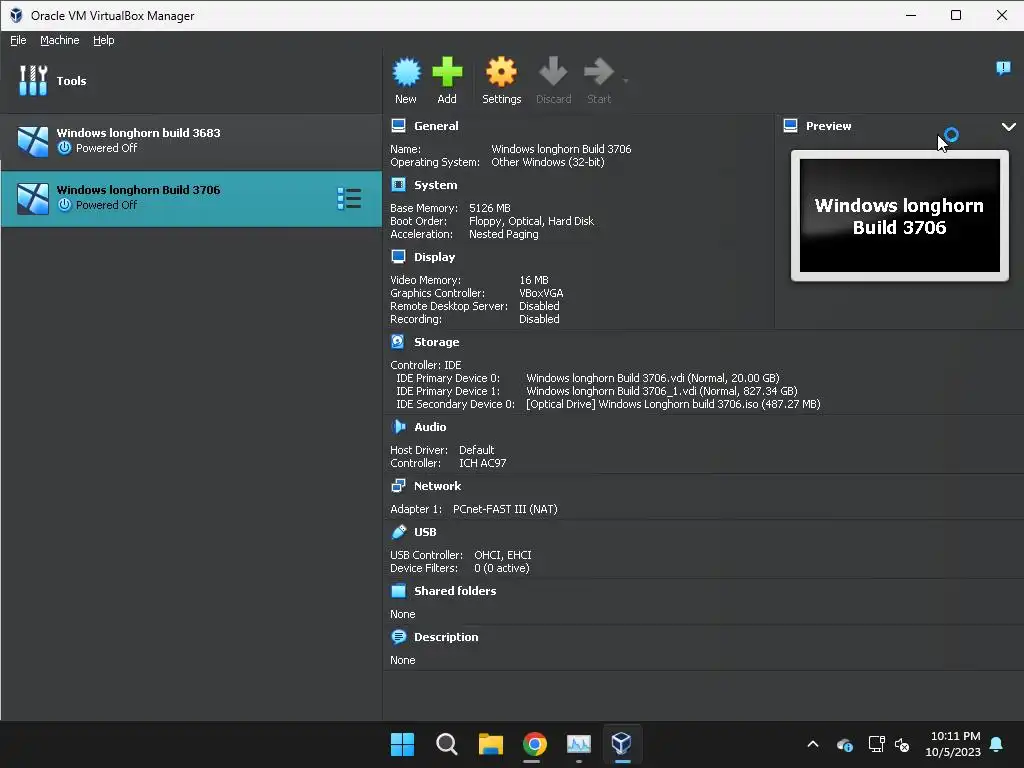Open the Audio section heading link
The image size is (1024, 768).
[x=430, y=426]
